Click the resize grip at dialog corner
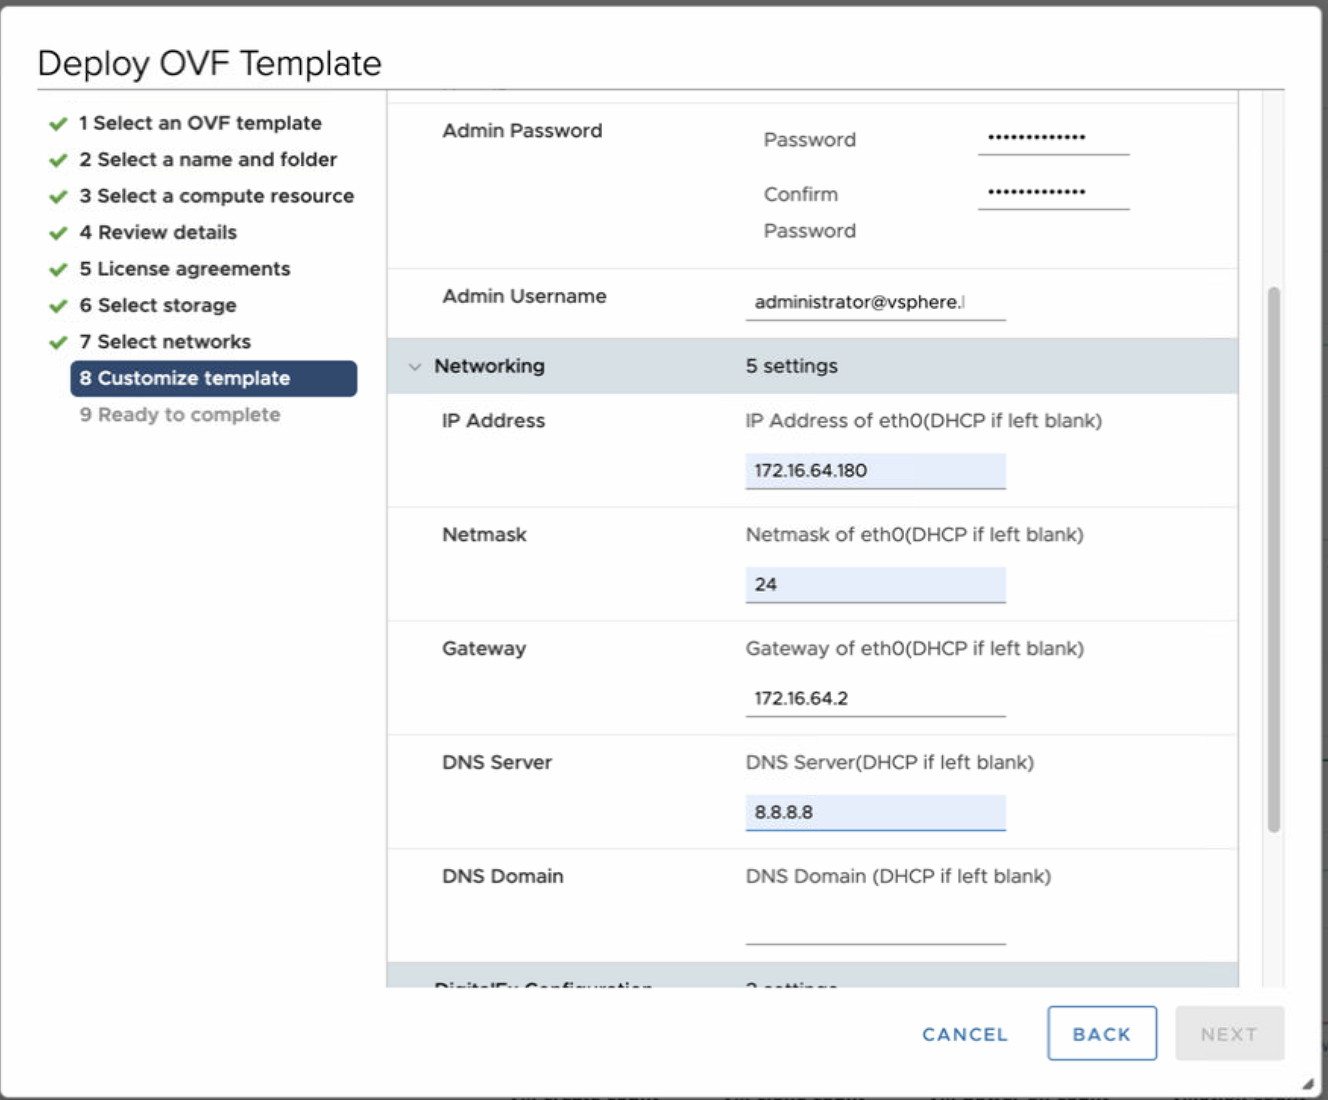This screenshot has height=1100, width=1328. [1307, 1083]
